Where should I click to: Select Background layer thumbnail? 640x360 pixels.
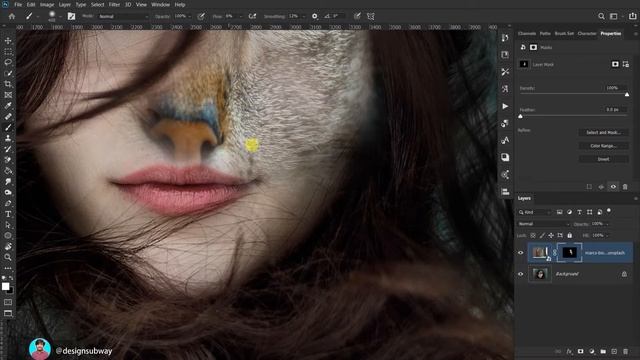[x=540, y=274]
